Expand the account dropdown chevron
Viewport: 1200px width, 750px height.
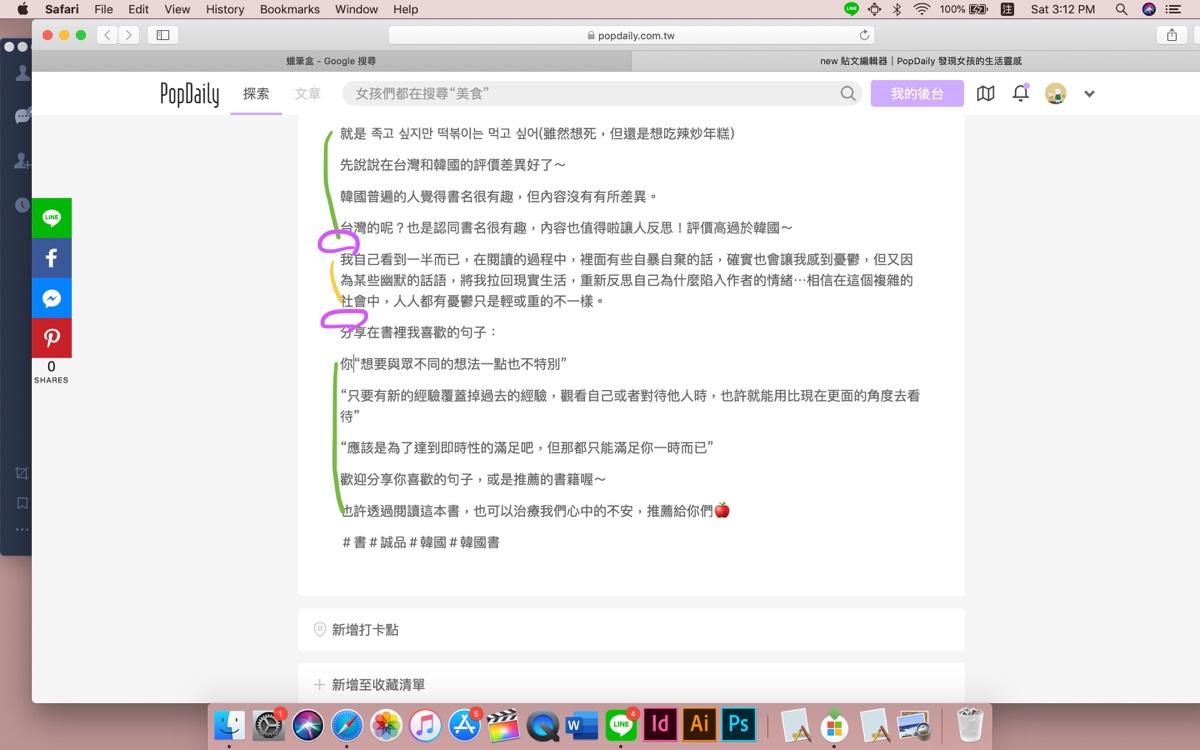[1089, 94]
